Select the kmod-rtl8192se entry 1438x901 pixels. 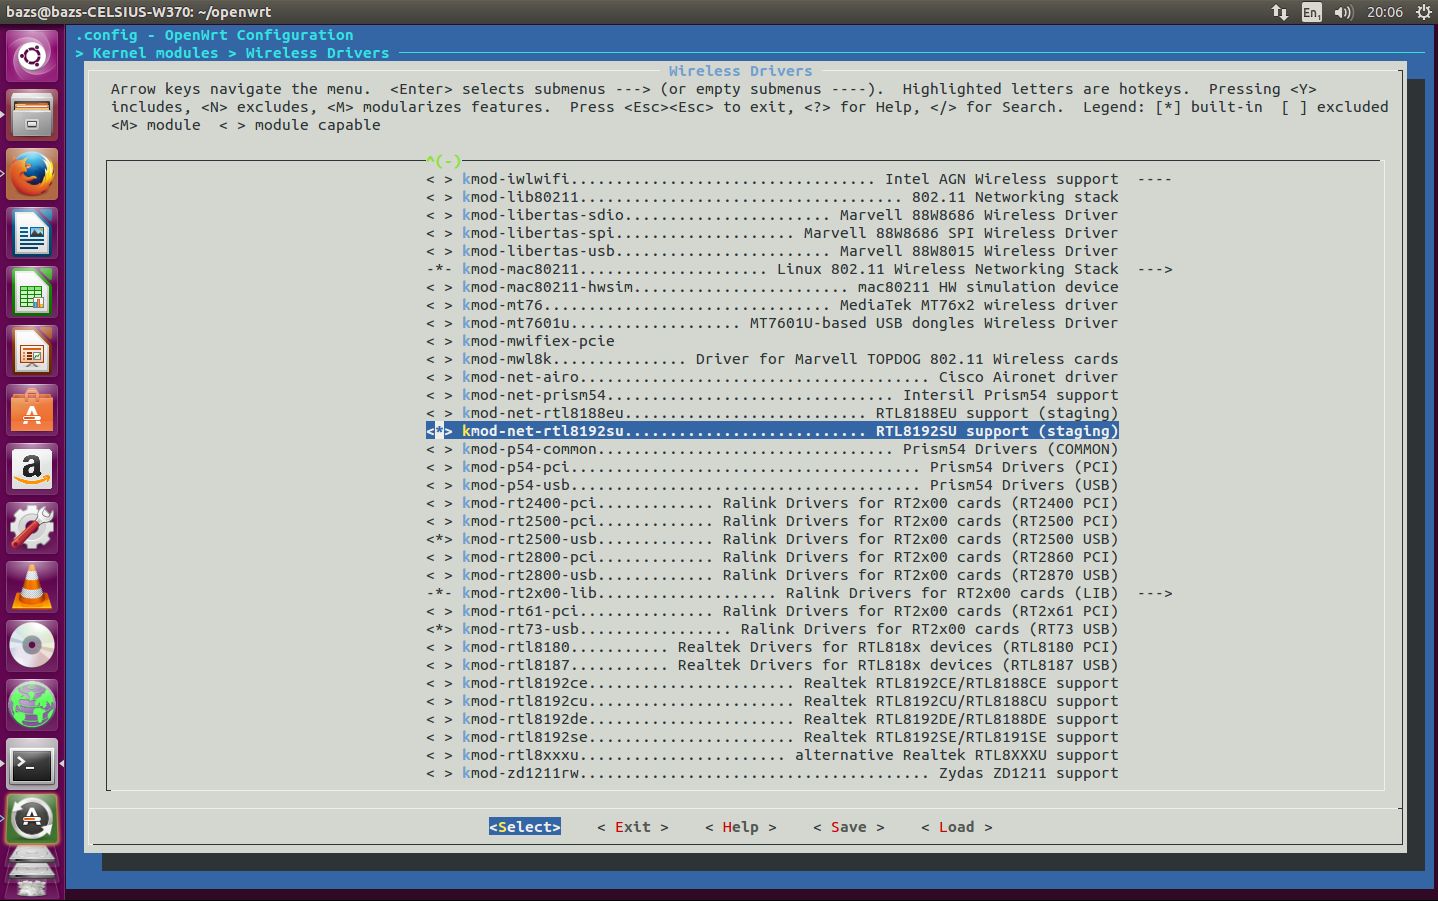tap(772, 737)
